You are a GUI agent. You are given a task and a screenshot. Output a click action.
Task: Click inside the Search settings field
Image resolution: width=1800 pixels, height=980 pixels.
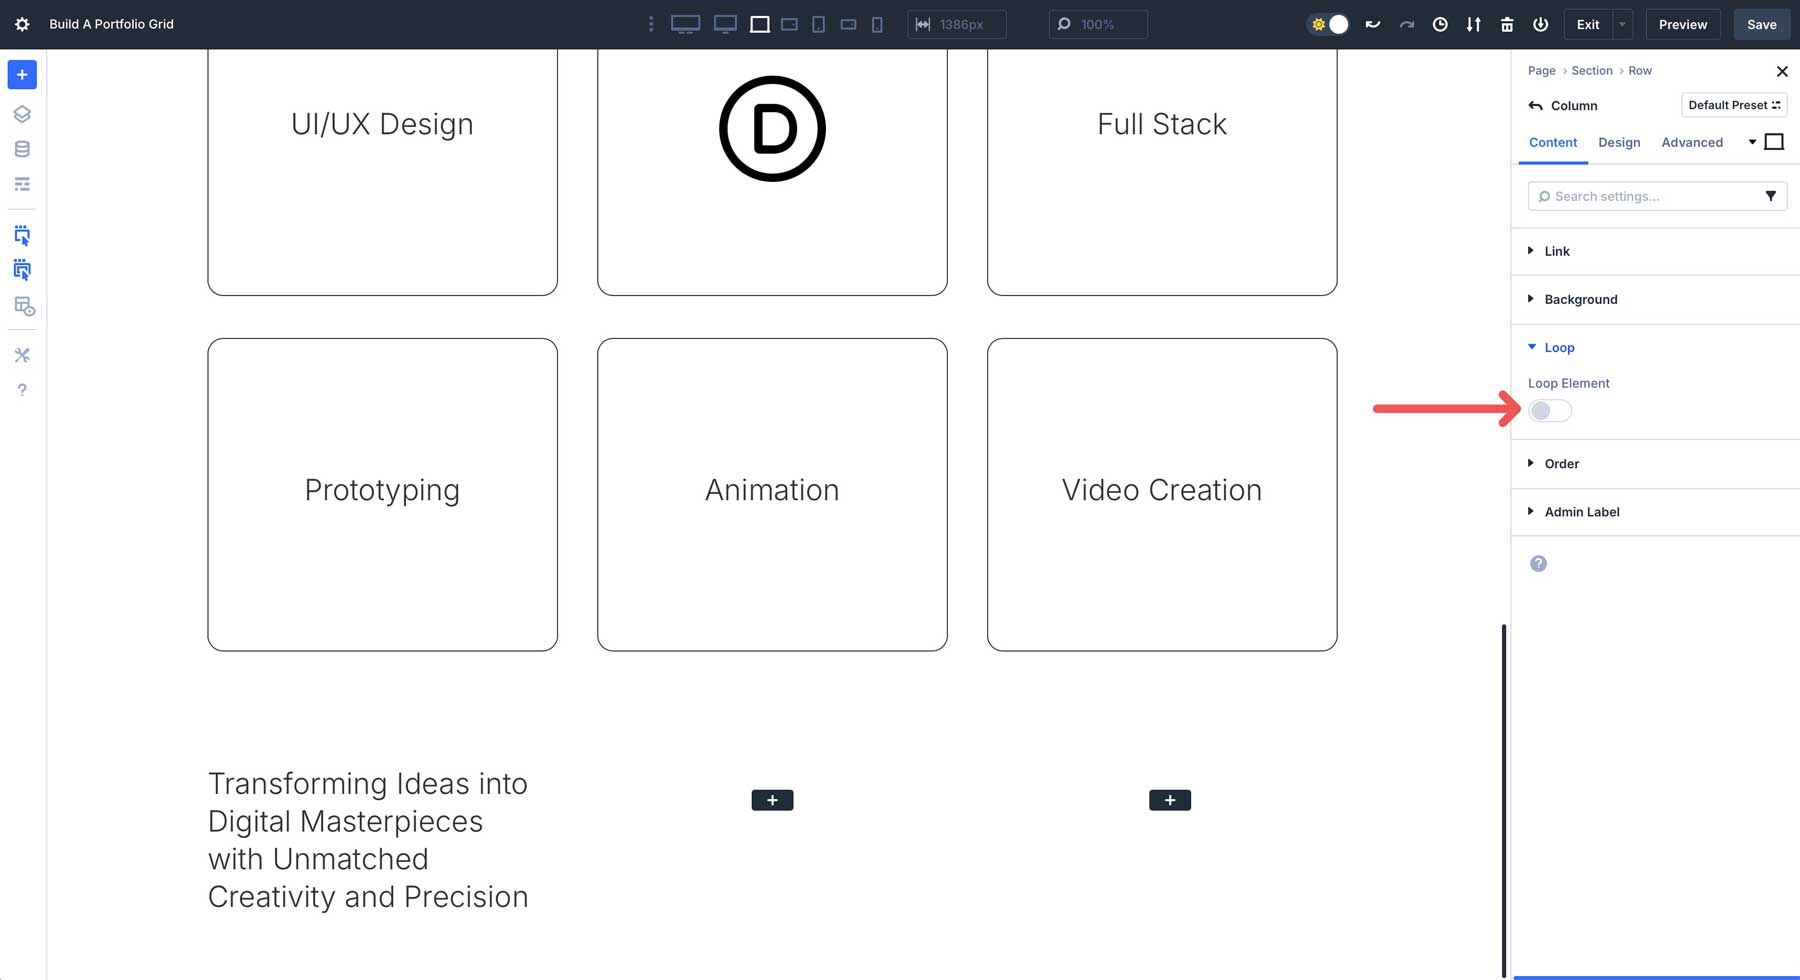tap(1640, 196)
